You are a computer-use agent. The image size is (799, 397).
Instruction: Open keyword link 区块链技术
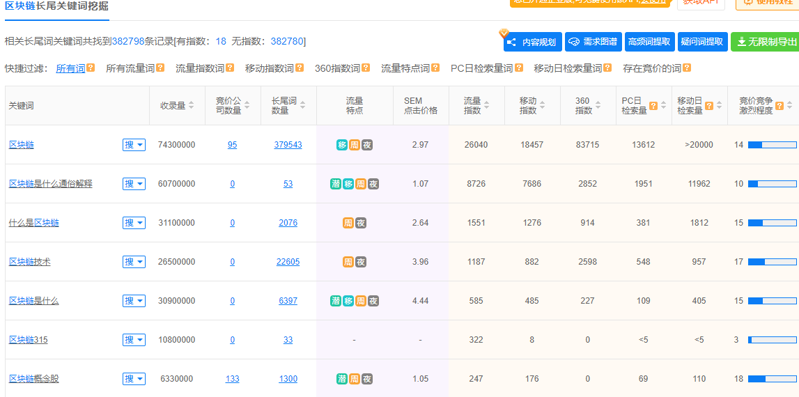[30, 262]
